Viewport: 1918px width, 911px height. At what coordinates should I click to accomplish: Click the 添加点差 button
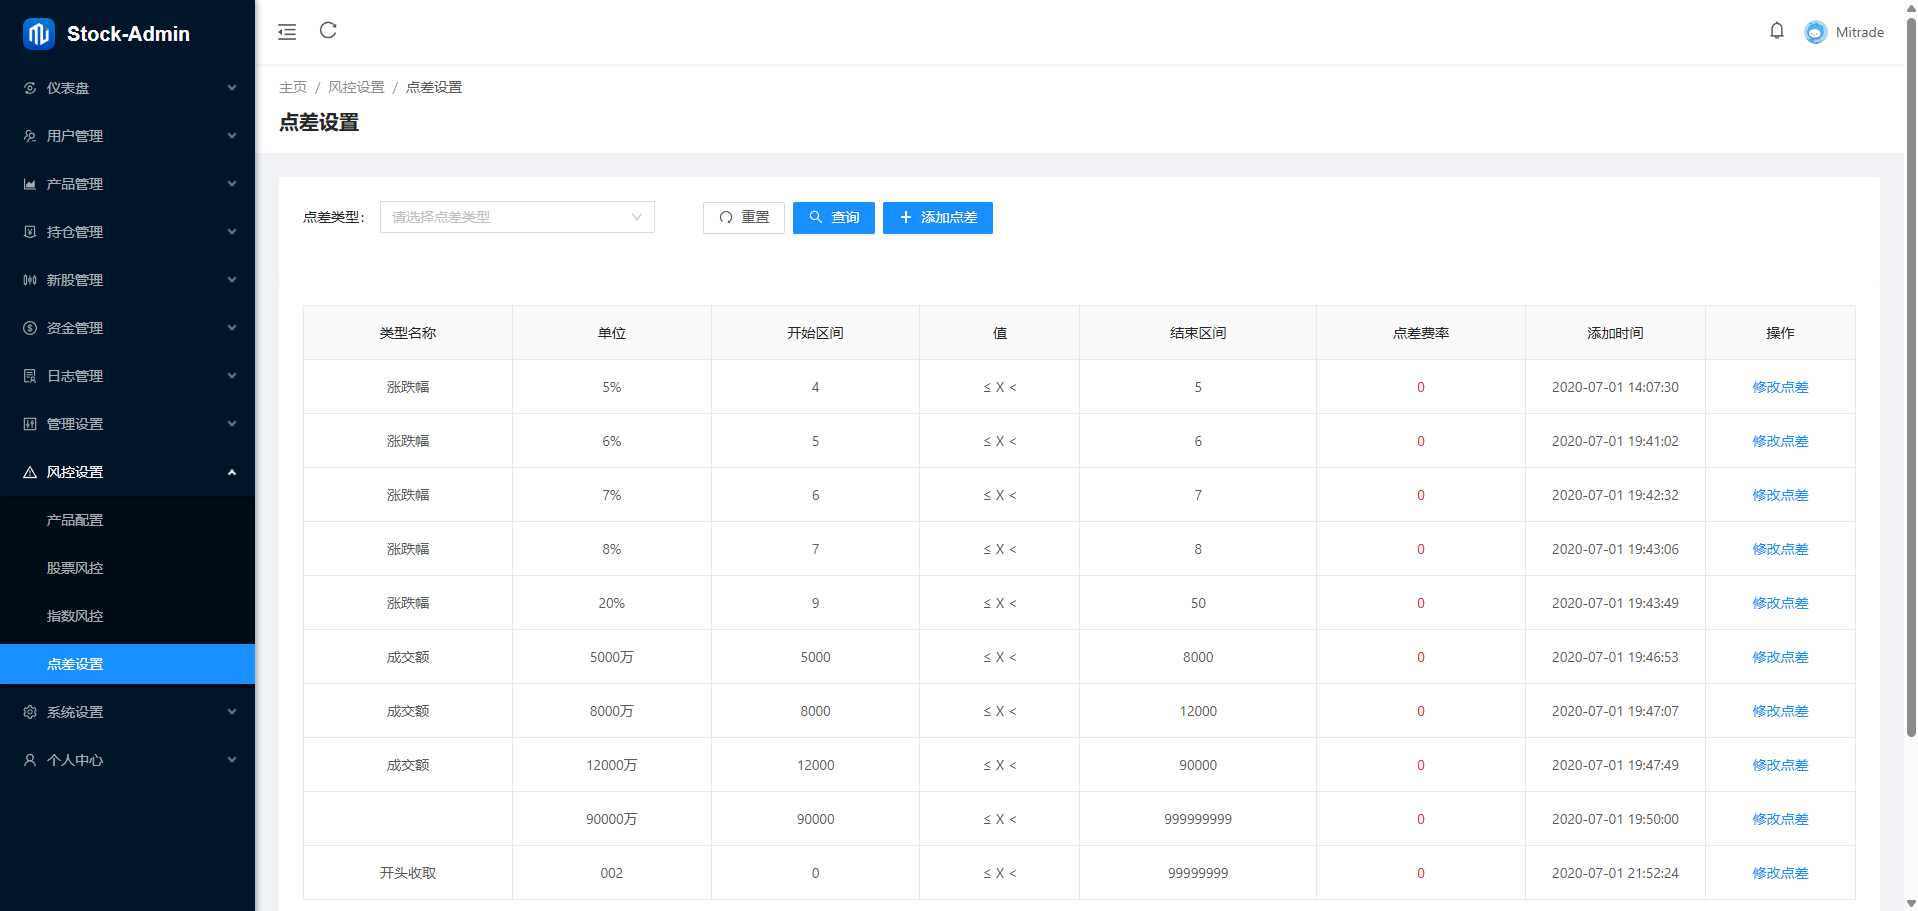click(937, 217)
